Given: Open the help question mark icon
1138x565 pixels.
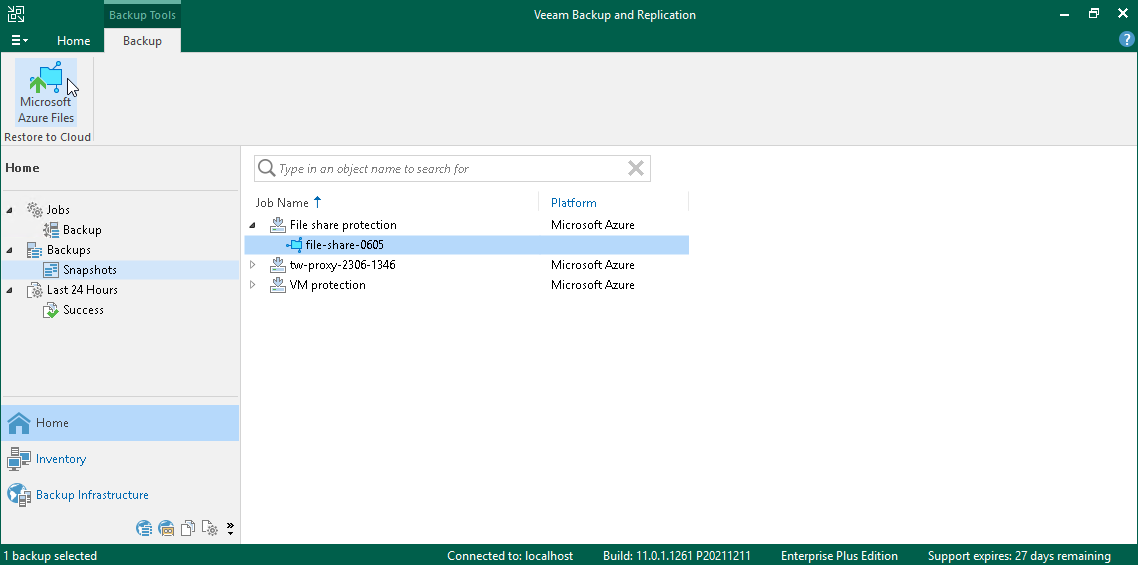Looking at the screenshot, I should coord(1127,41).
